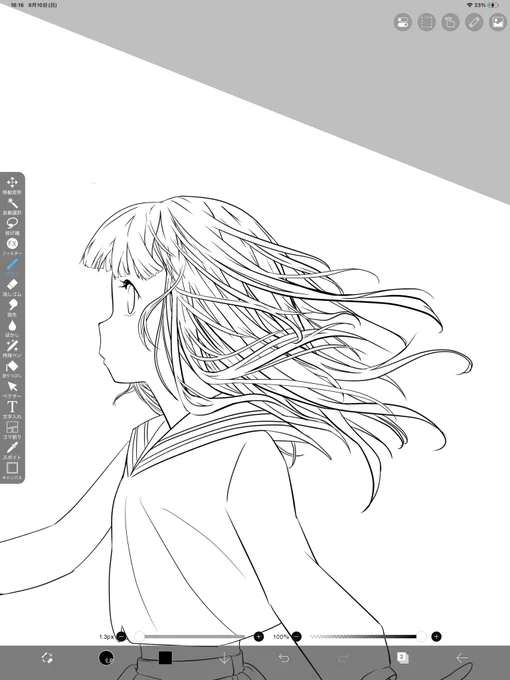This screenshot has width=510, height=680.
Task: Redo the last undone stroke
Action: [343, 658]
